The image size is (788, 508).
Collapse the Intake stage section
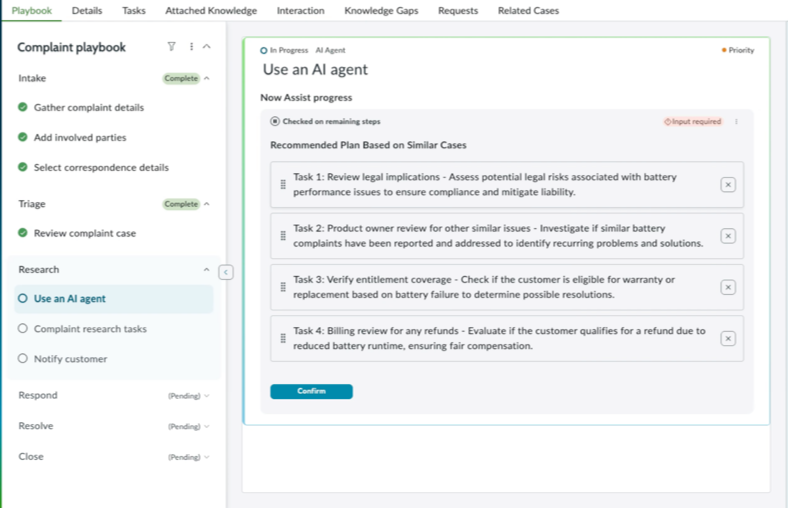(x=207, y=78)
